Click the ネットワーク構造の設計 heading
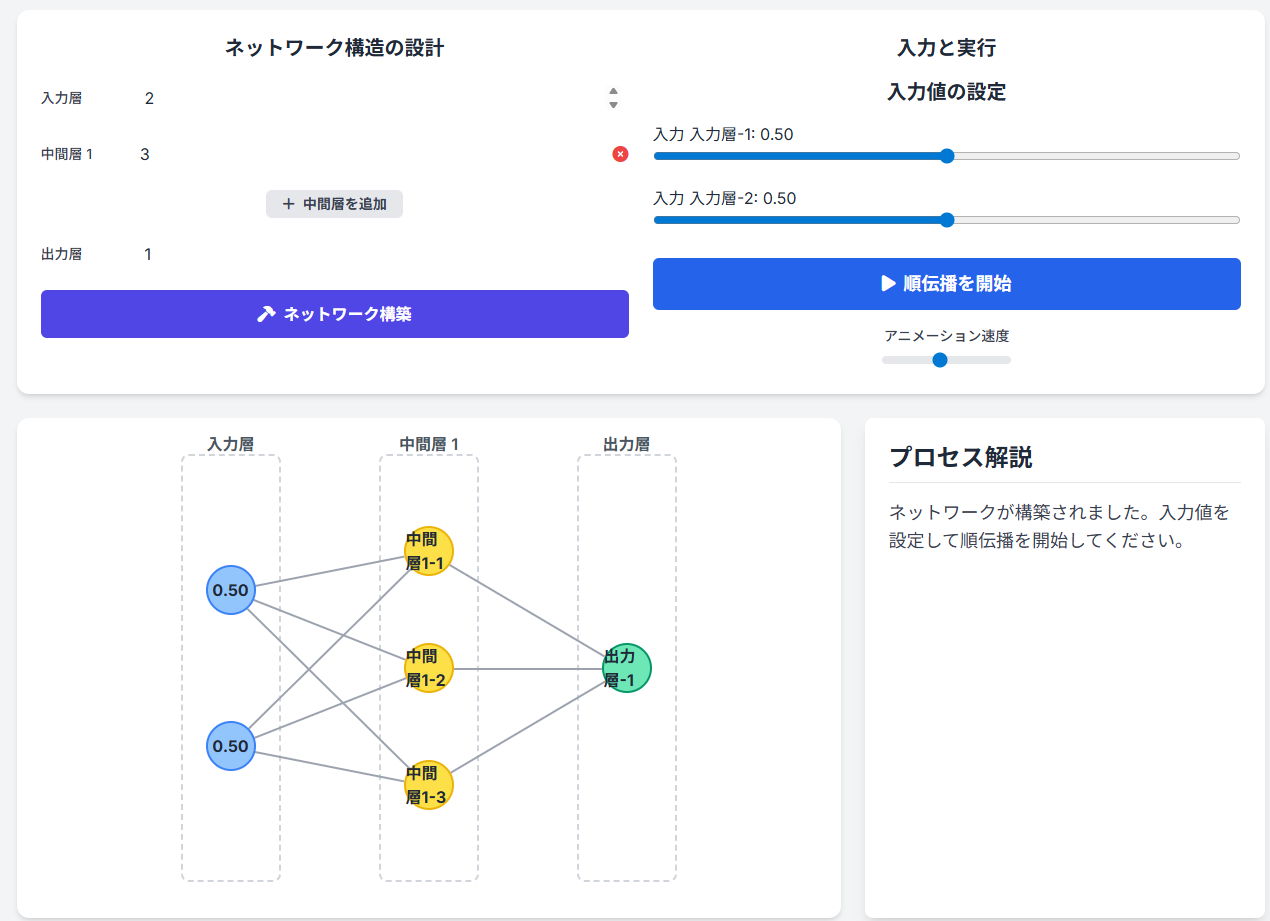 (335, 48)
